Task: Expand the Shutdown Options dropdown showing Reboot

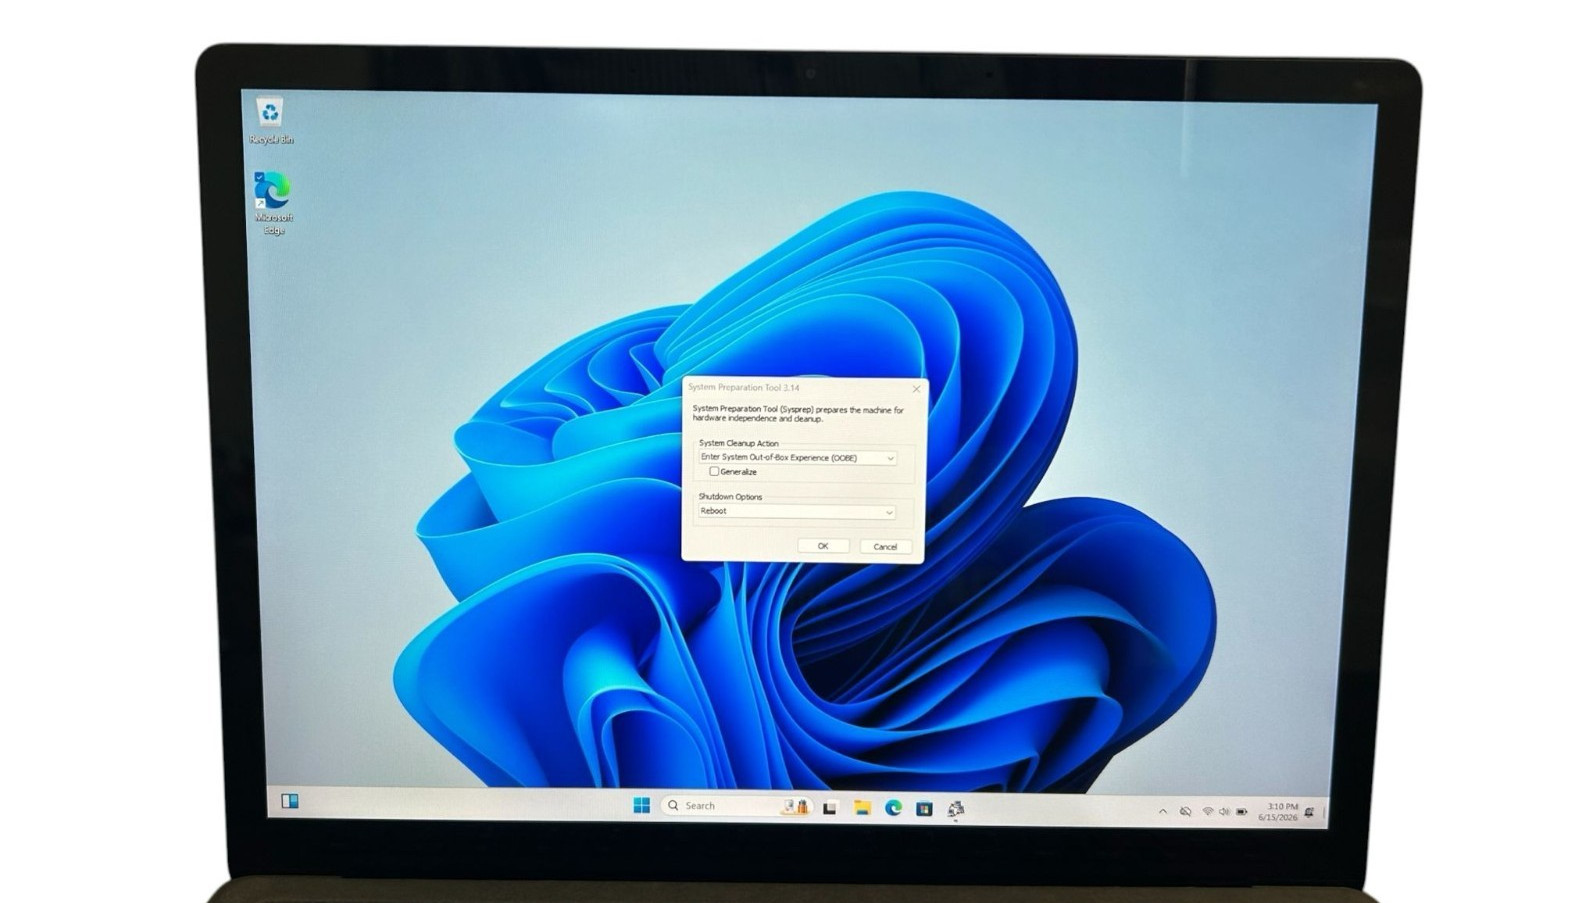Action: coord(796,512)
